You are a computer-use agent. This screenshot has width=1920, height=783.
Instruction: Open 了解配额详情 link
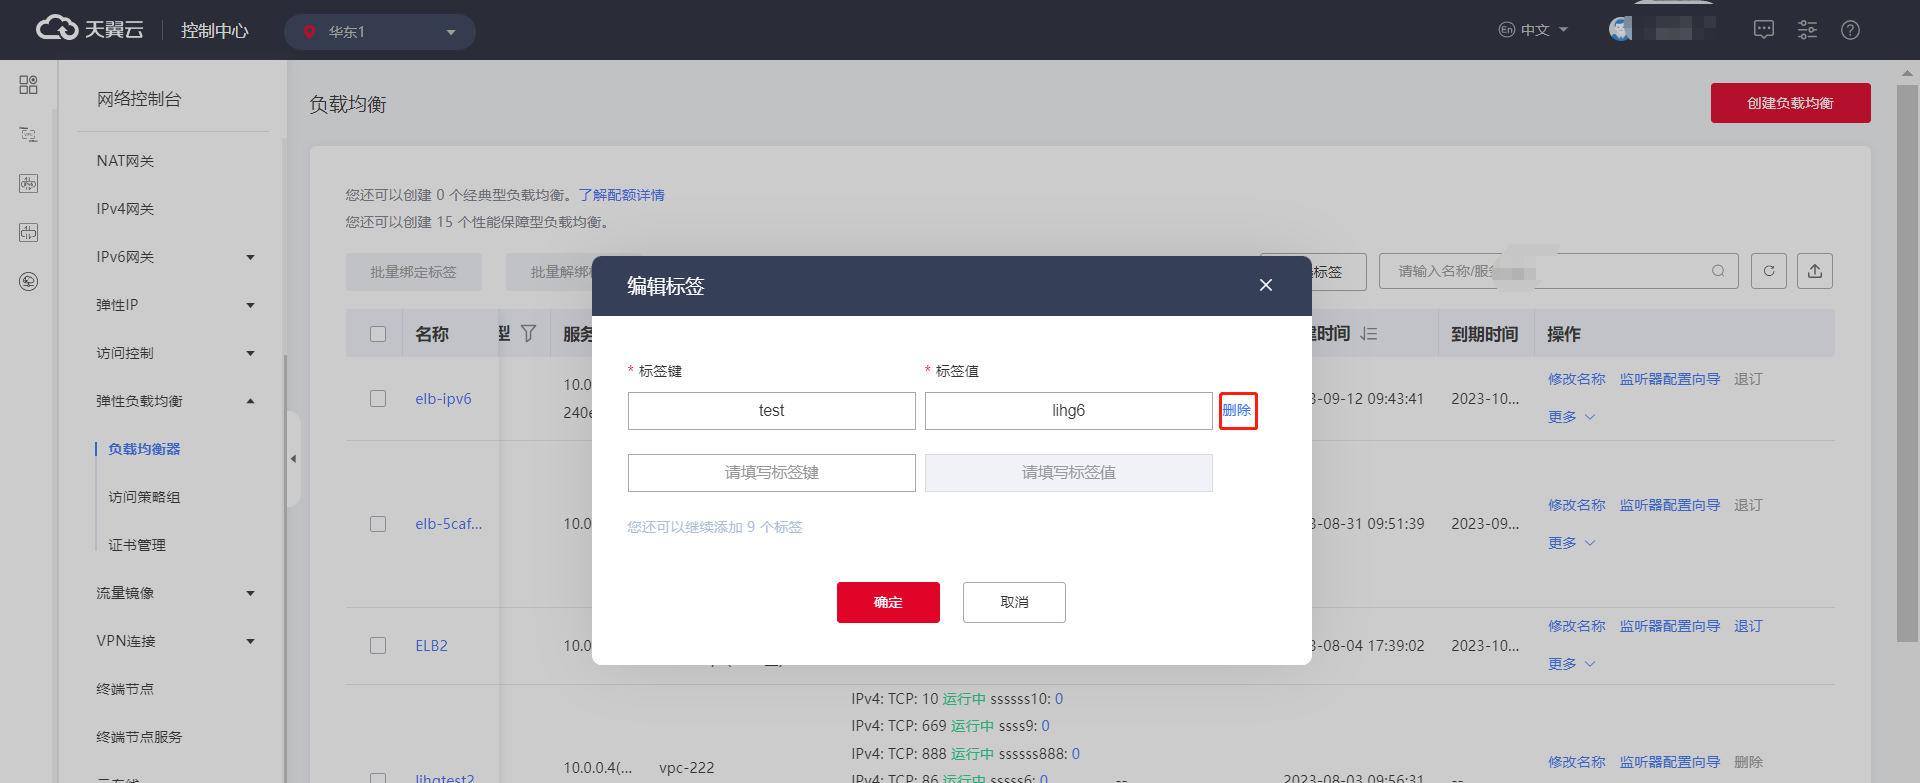[x=621, y=195]
